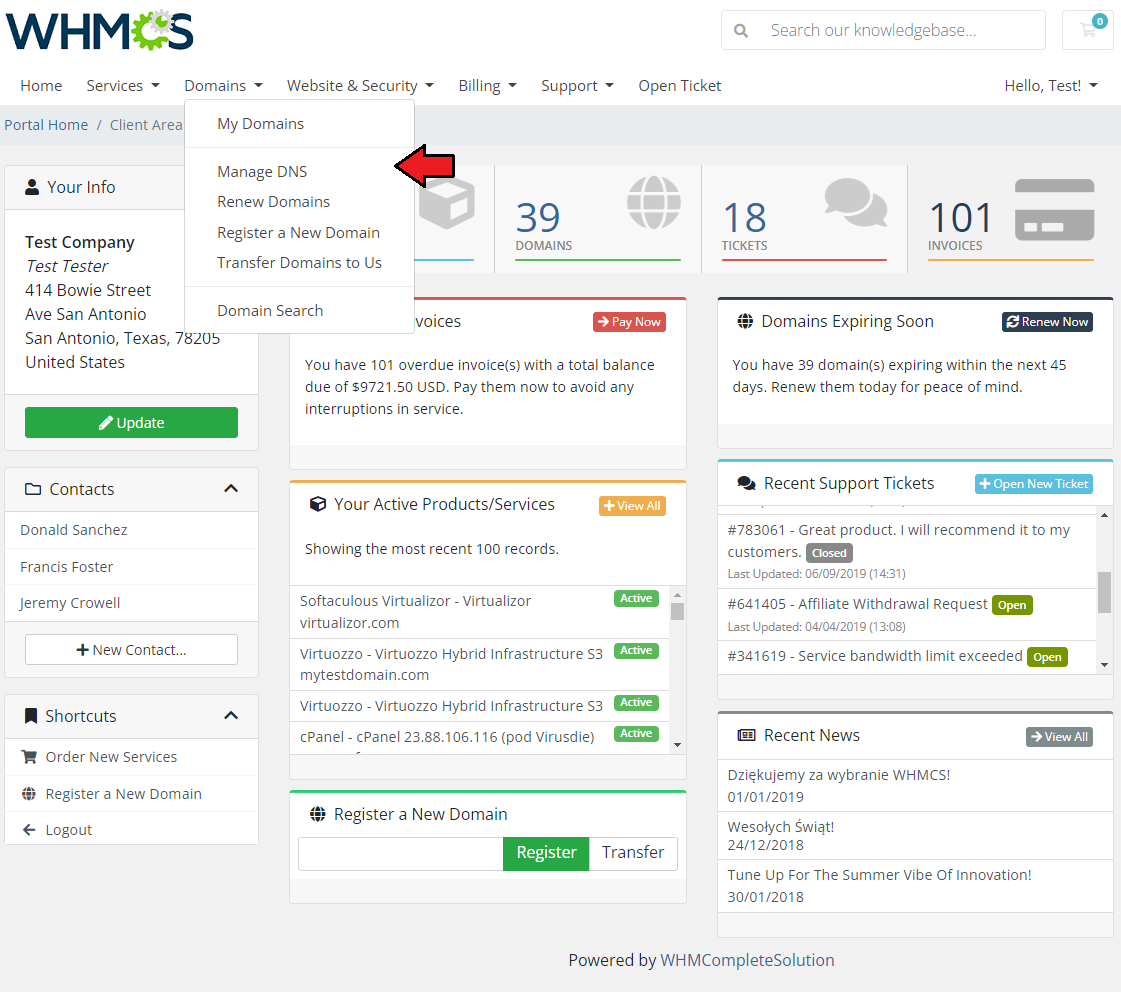Open contact Francis Foster
Image resolution: width=1121 pixels, height=992 pixels.
tap(131, 567)
